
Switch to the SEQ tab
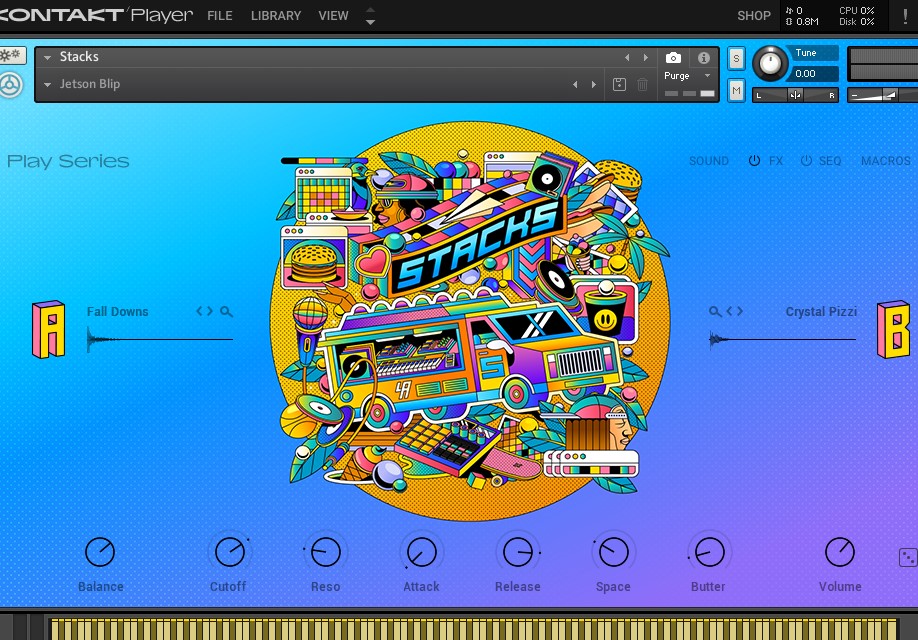click(x=830, y=160)
